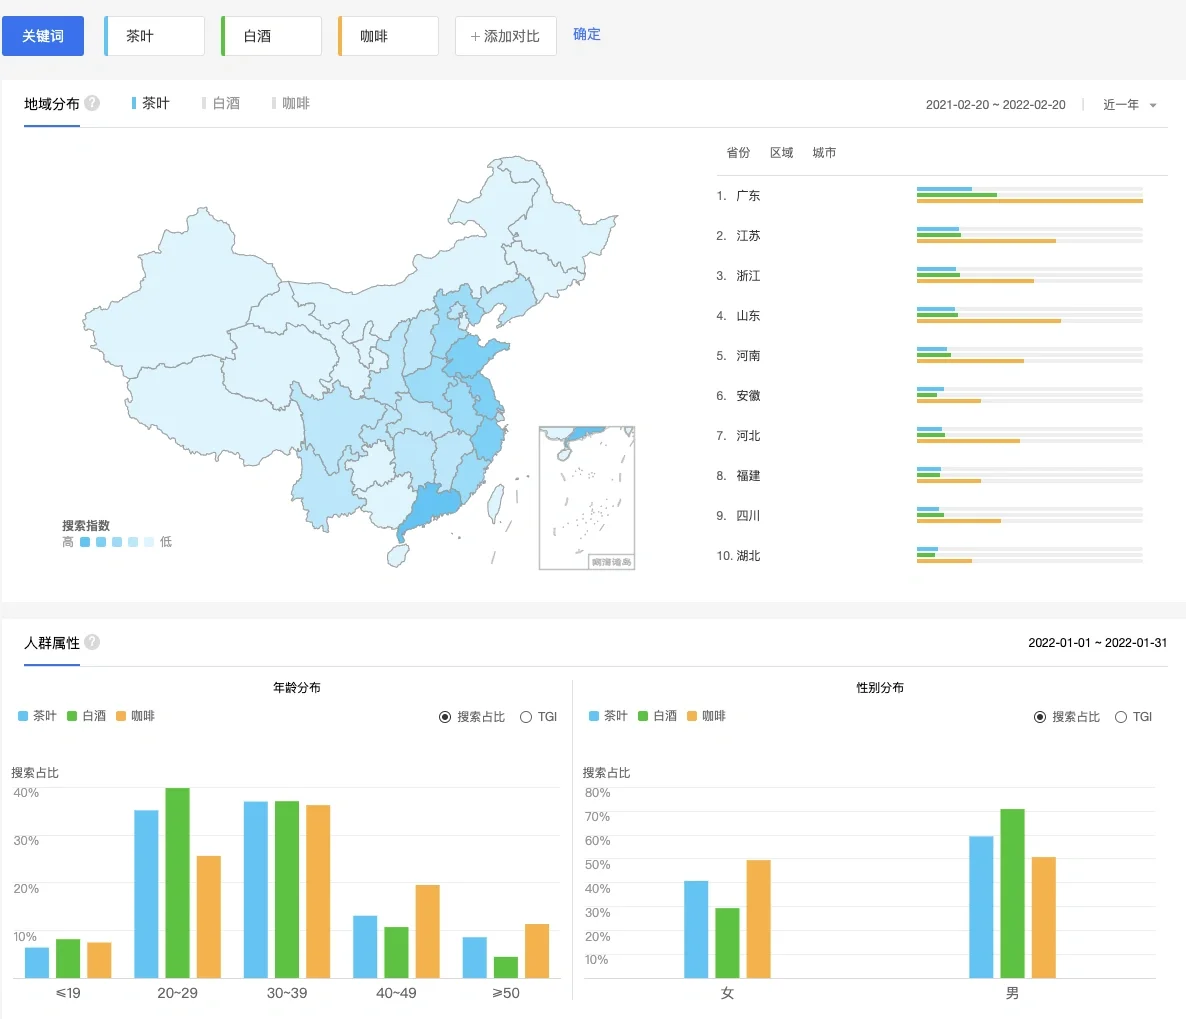Click the orange 咖啡 bar for 40~49
Viewport: 1186px width, 1019px height.
tap(427, 931)
